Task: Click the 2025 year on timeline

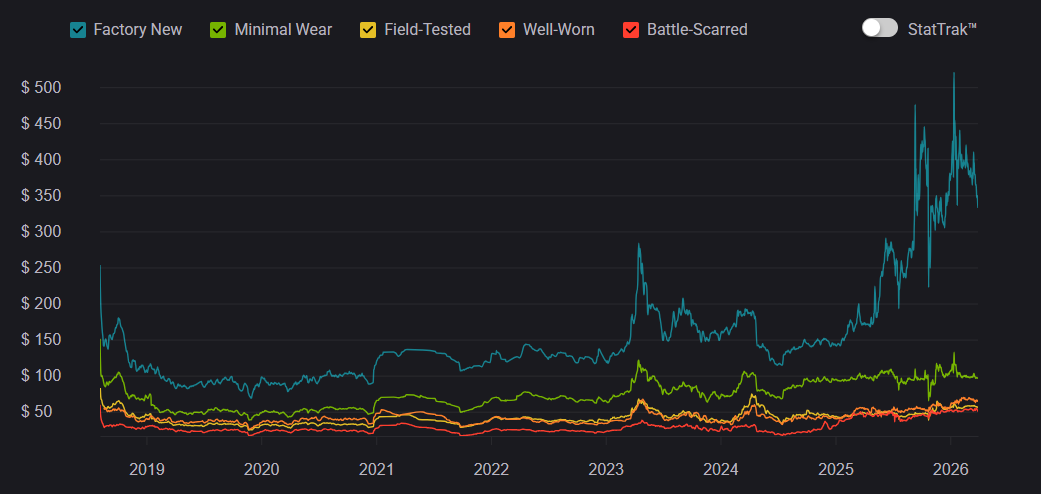Action: pos(836,468)
